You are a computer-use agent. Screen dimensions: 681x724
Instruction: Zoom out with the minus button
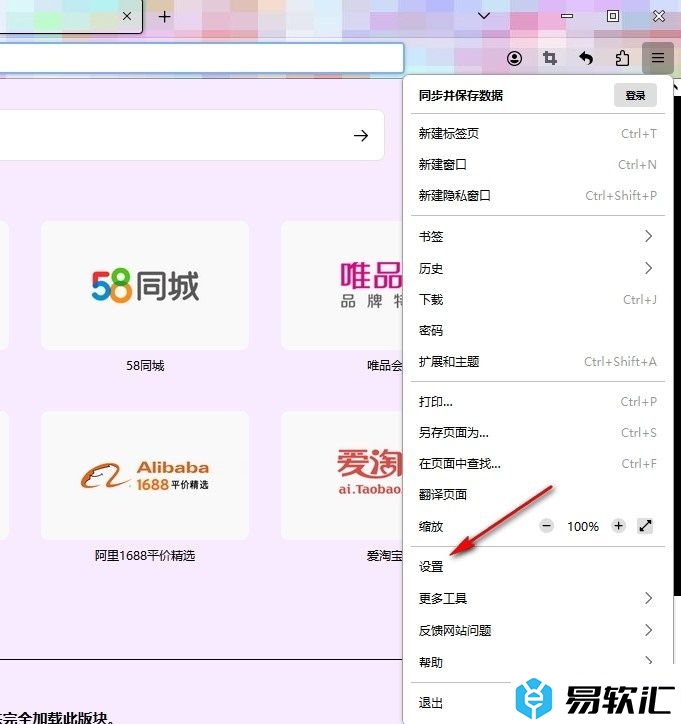coord(546,525)
